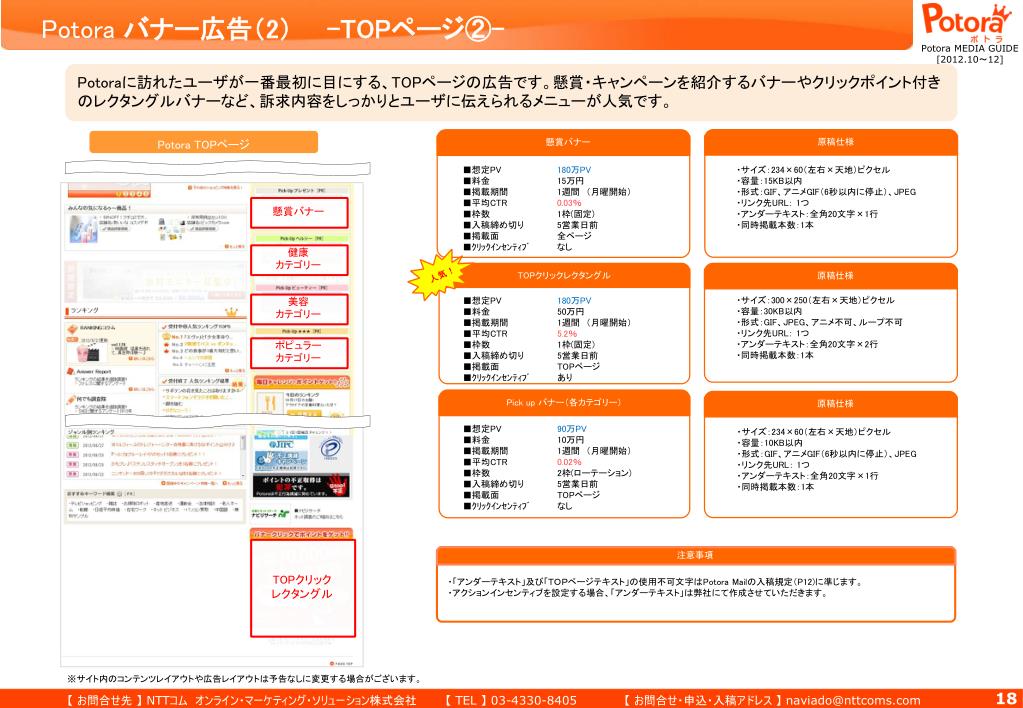
Task: Click the phone number 03-4330-8405
Action: pyautogui.click(x=534, y=700)
